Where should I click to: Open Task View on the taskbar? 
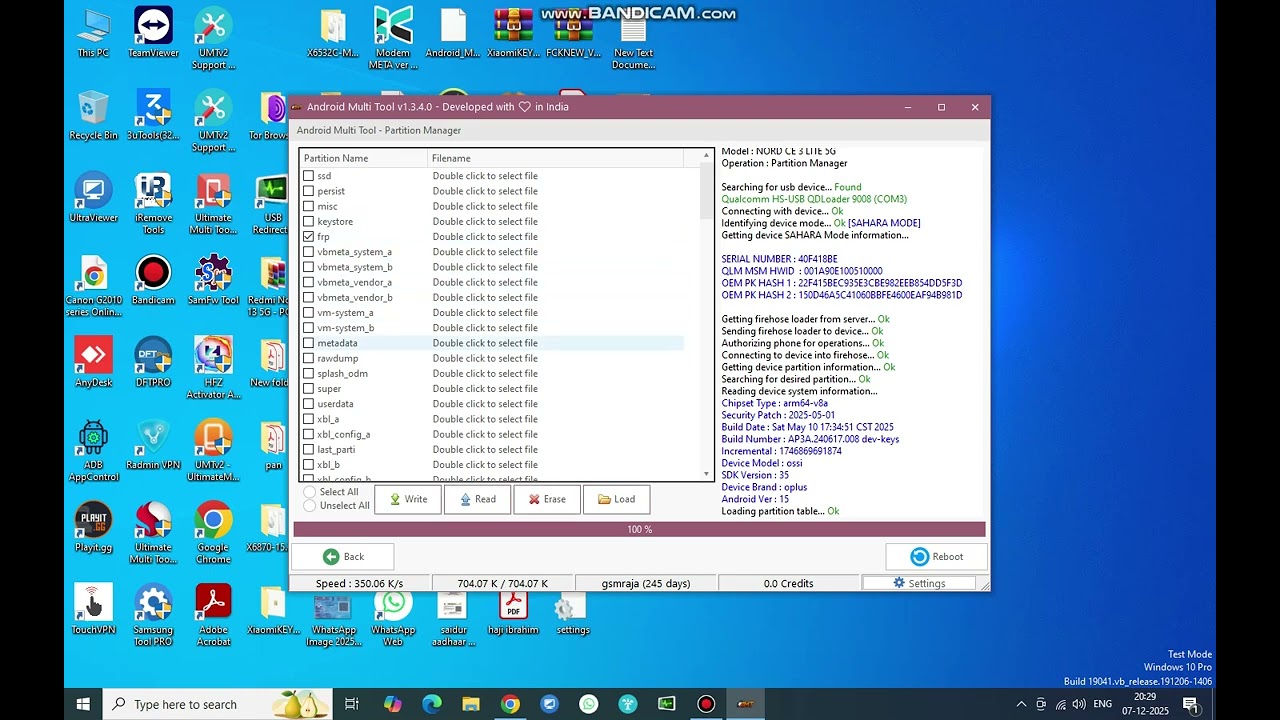tap(352, 704)
